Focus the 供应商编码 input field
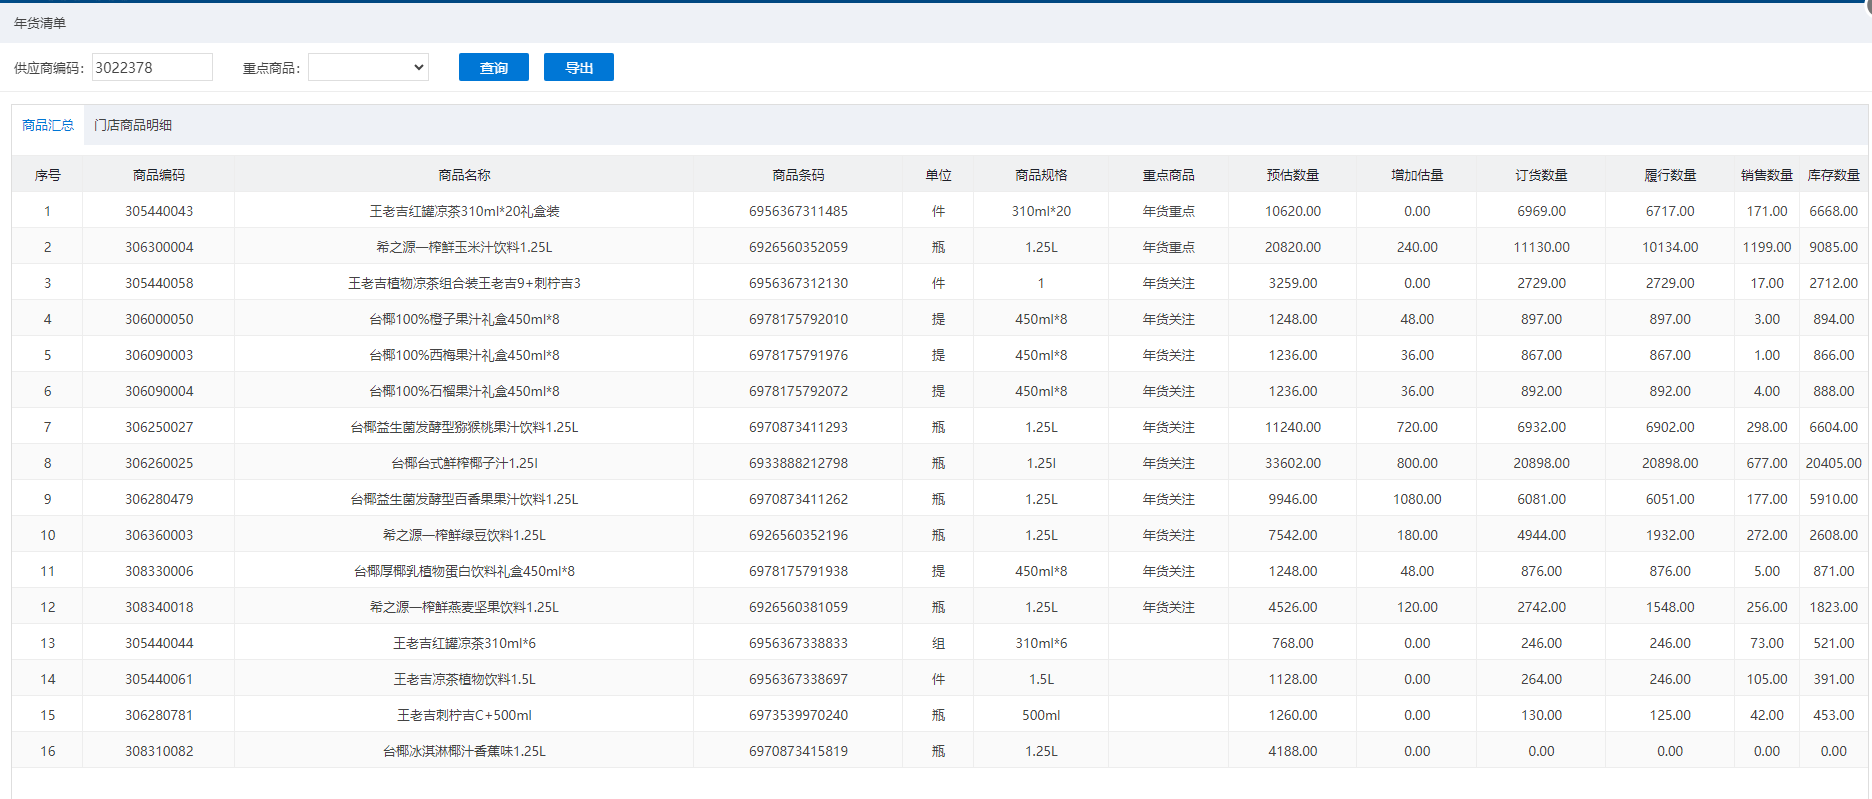Viewport: 1872px width, 799px height. (x=152, y=67)
